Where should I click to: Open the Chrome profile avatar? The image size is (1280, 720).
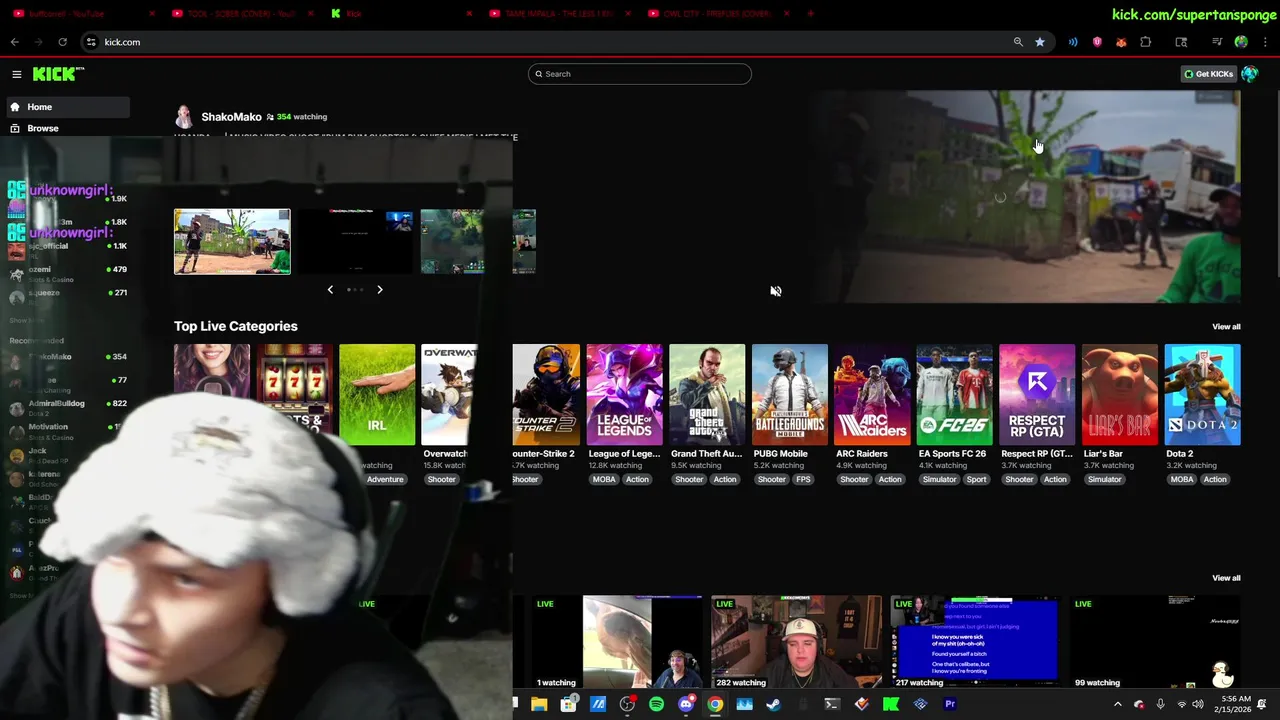click(1241, 42)
